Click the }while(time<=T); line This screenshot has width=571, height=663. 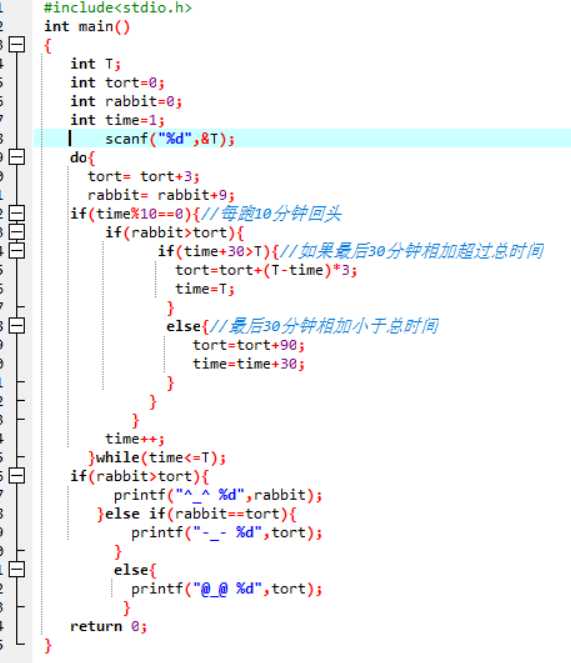157,458
